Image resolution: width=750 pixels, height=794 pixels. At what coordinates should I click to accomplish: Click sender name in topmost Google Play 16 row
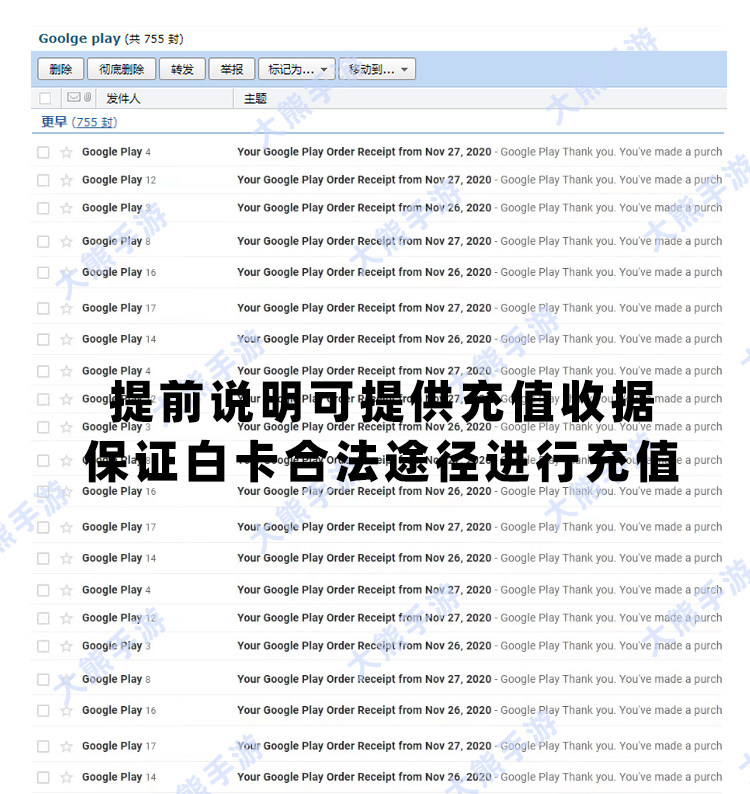tap(112, 272)
